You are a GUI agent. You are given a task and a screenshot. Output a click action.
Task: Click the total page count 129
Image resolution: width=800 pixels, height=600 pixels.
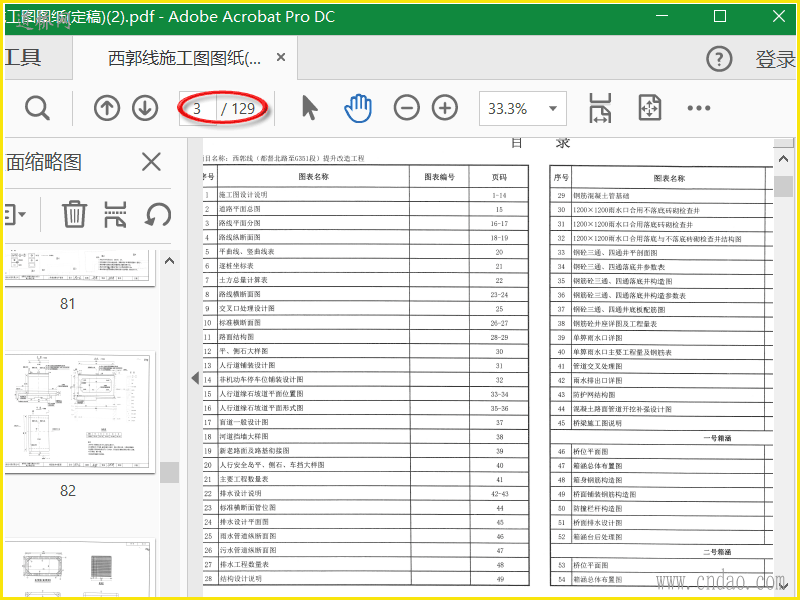coord(243,108)
